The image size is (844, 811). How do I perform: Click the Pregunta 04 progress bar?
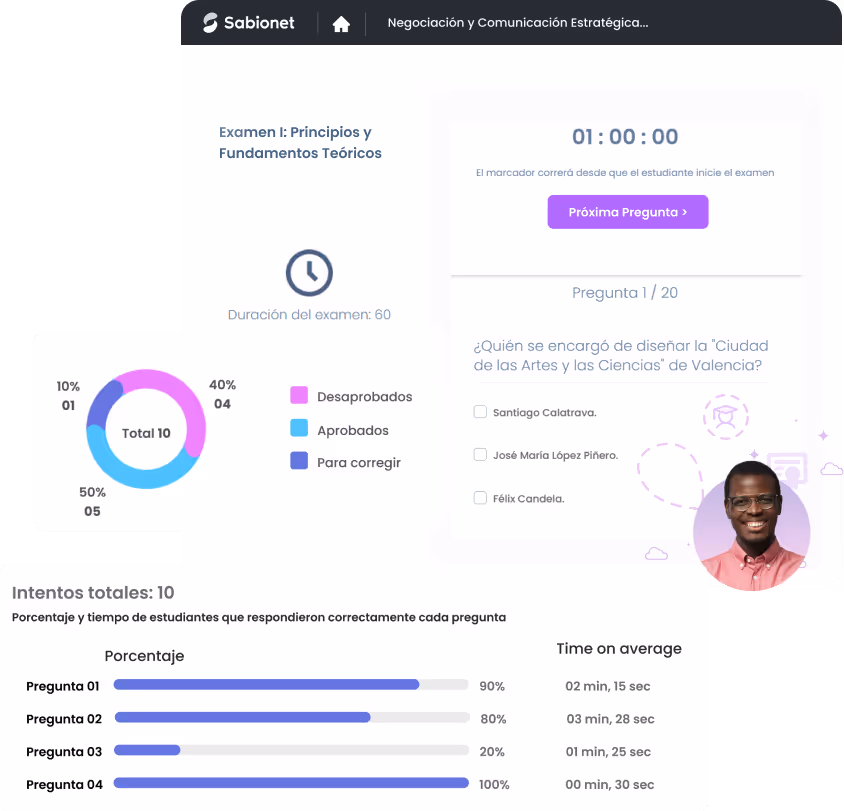tap(291, 783)
